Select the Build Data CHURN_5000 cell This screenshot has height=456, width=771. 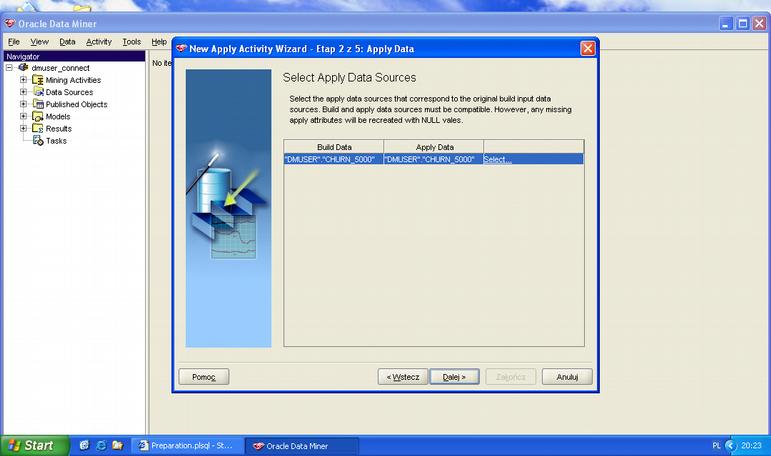[x=333, y=159]
